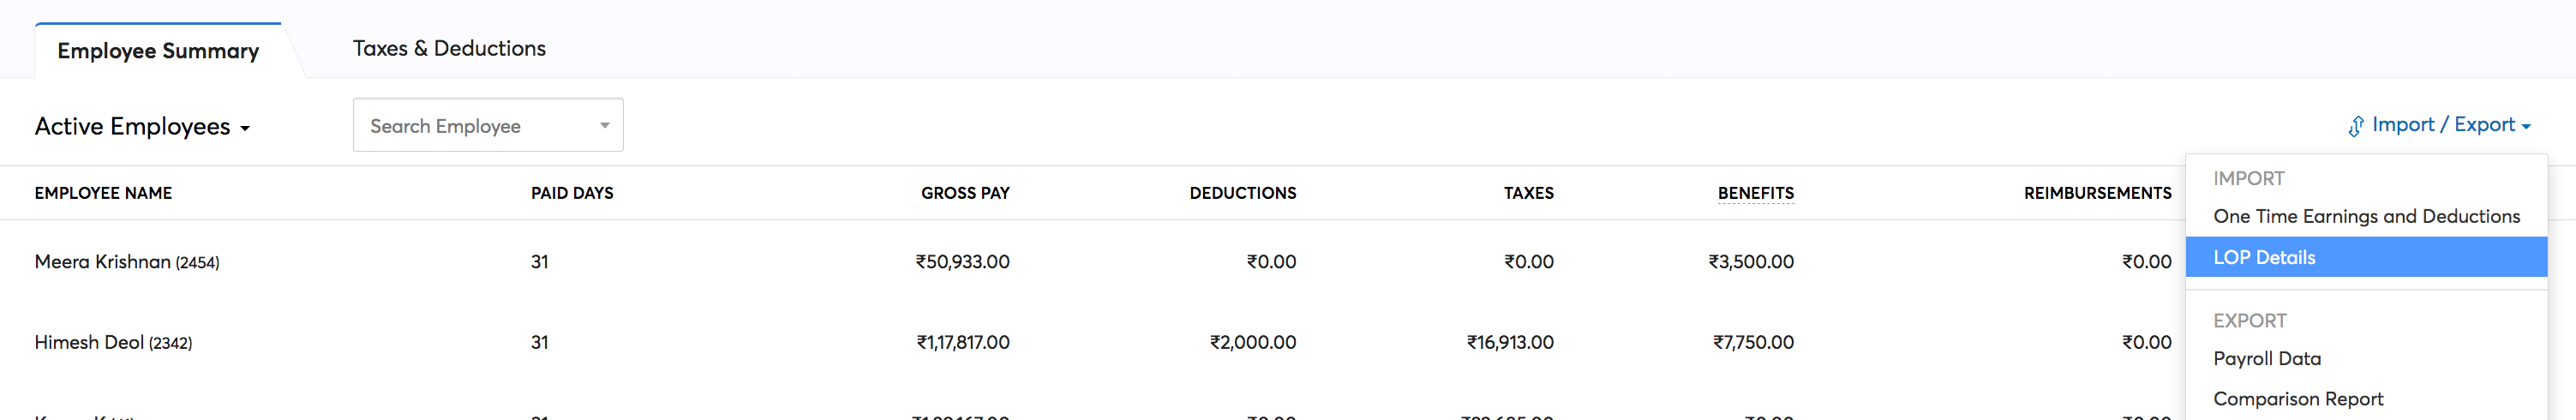Click the Deductions column header
Screen dimensions: 2576x420
[1242, 193]
